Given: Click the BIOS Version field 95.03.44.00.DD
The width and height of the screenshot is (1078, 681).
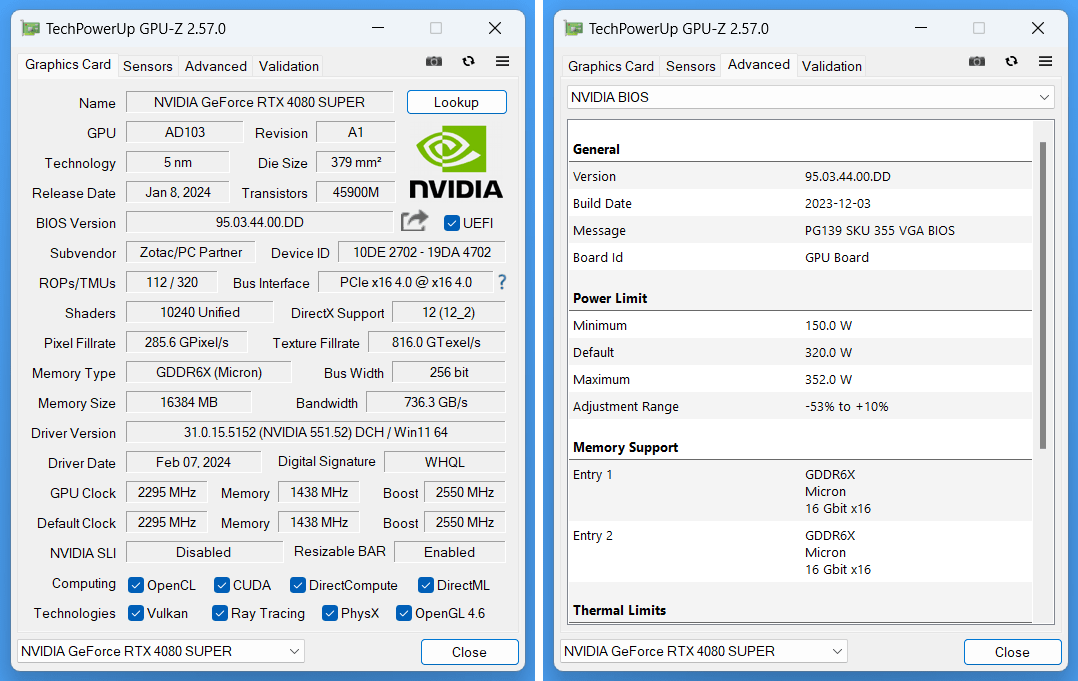Looking at the screenshot, I should (259, 222).
